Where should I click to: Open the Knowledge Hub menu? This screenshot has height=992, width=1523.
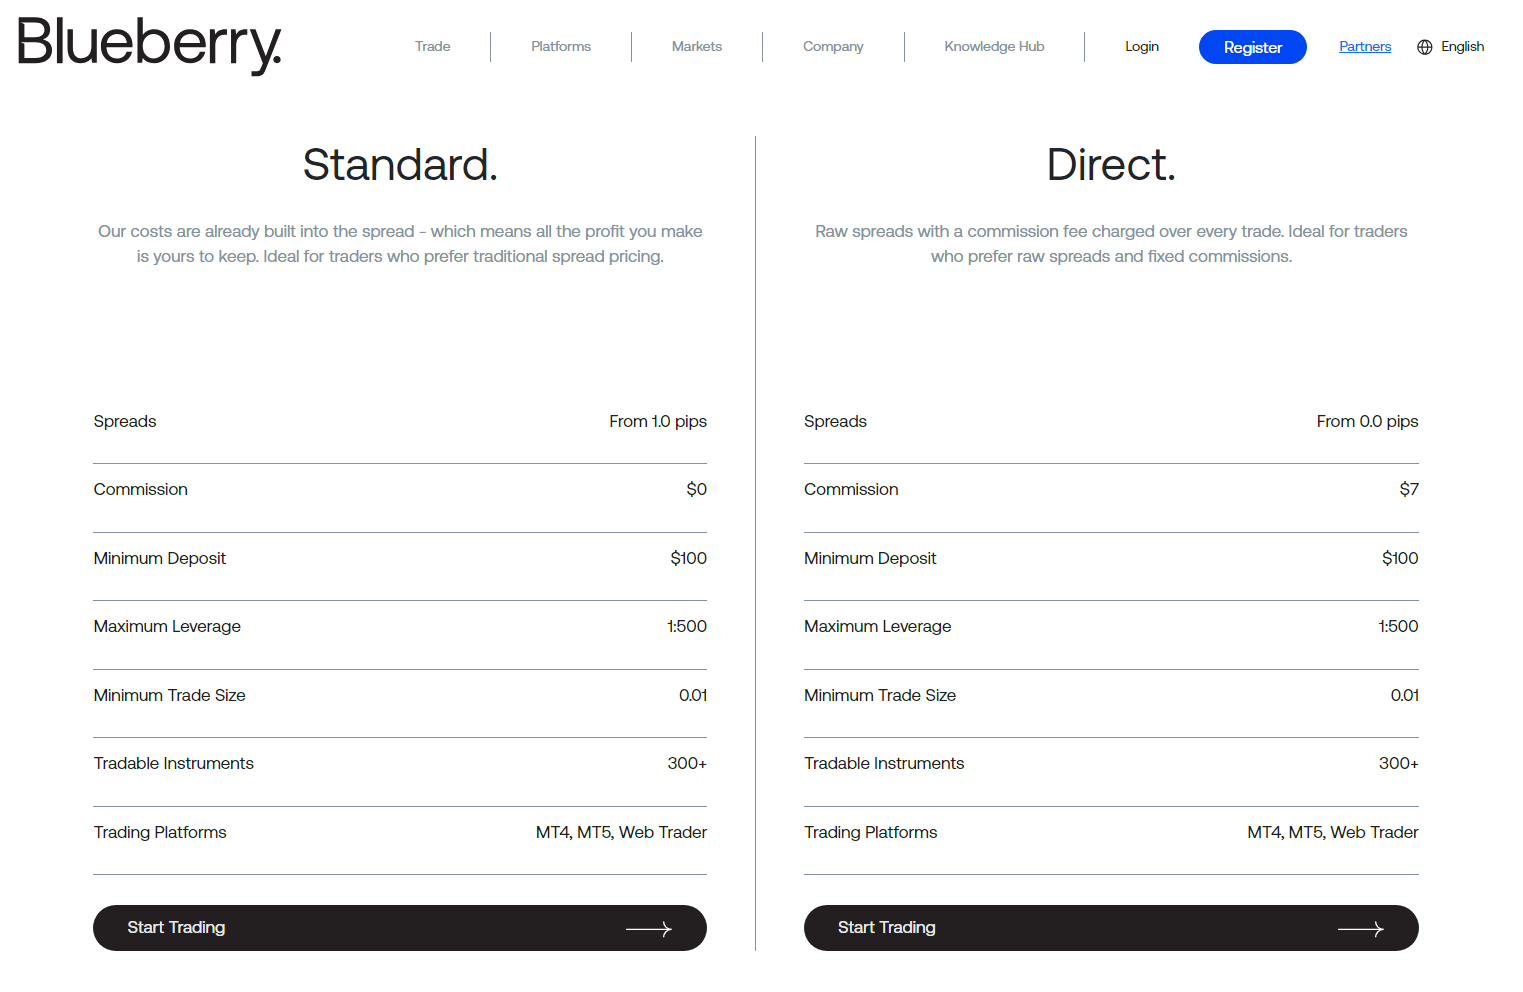tap(994, 47)
